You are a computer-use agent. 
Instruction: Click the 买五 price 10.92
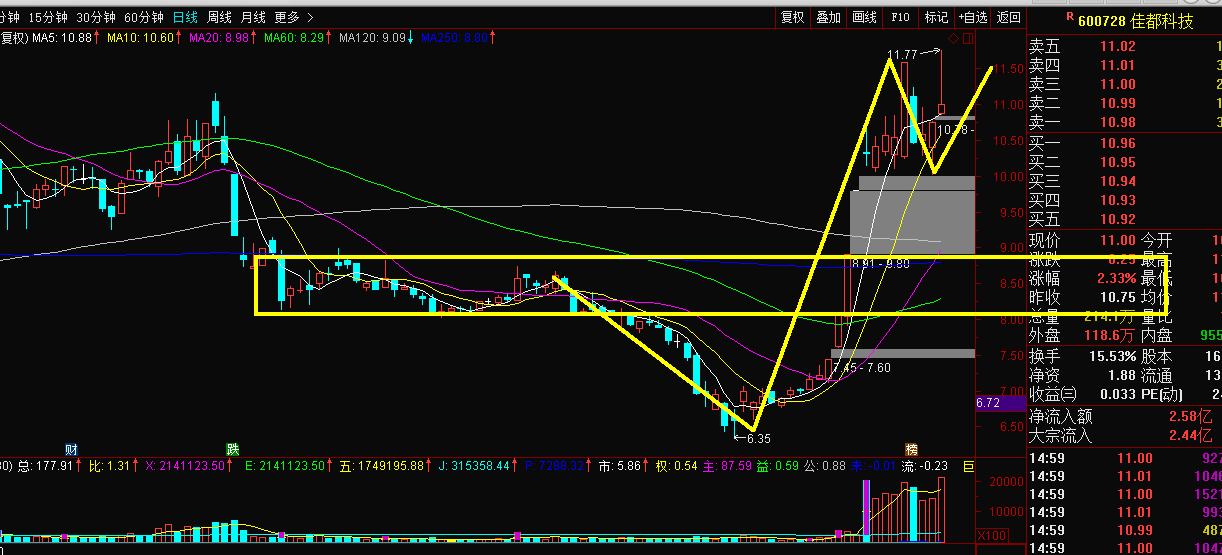pos(1118,219)
